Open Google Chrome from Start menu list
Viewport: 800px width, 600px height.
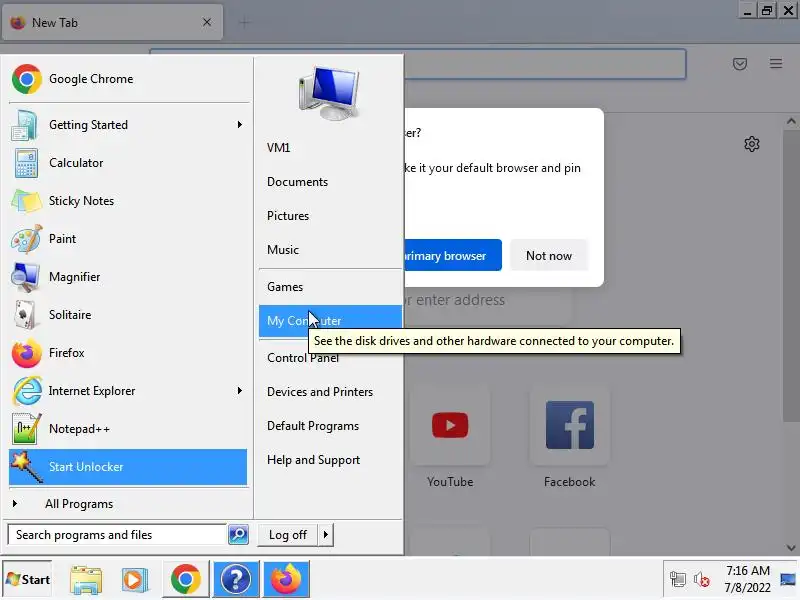128,79
